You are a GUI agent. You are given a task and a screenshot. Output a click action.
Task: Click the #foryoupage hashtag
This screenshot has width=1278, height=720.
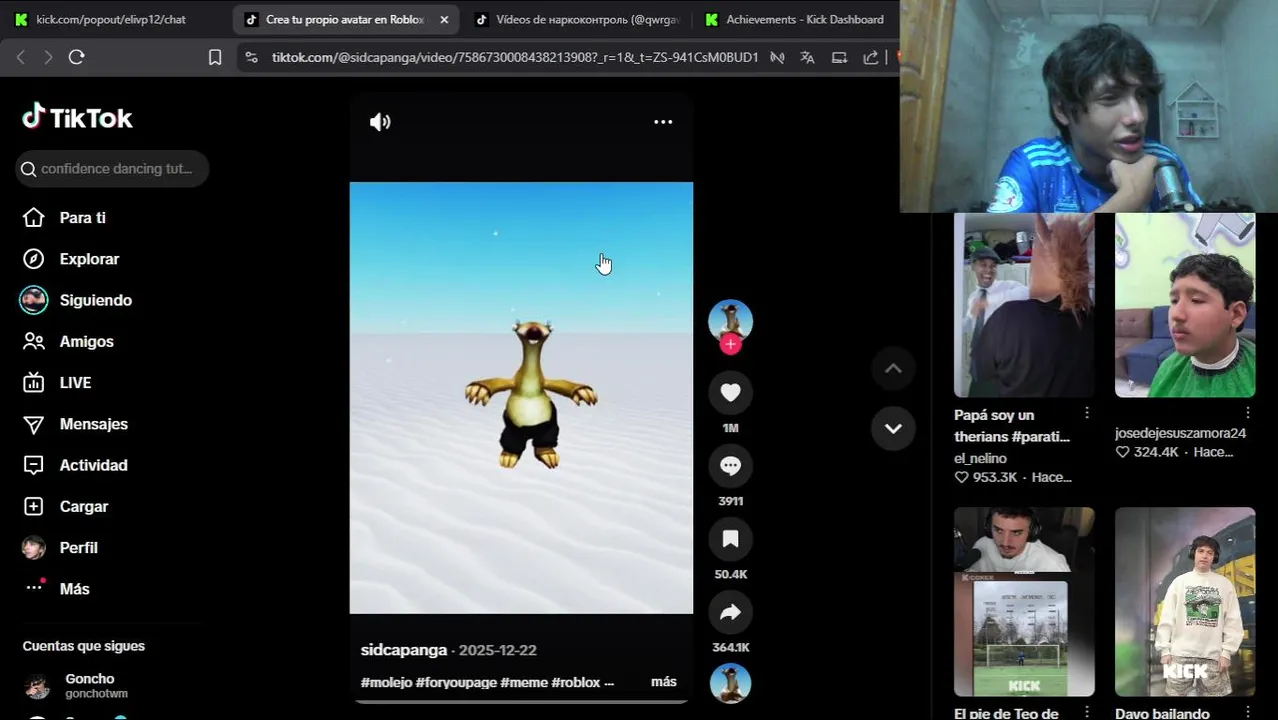[456, 682]
